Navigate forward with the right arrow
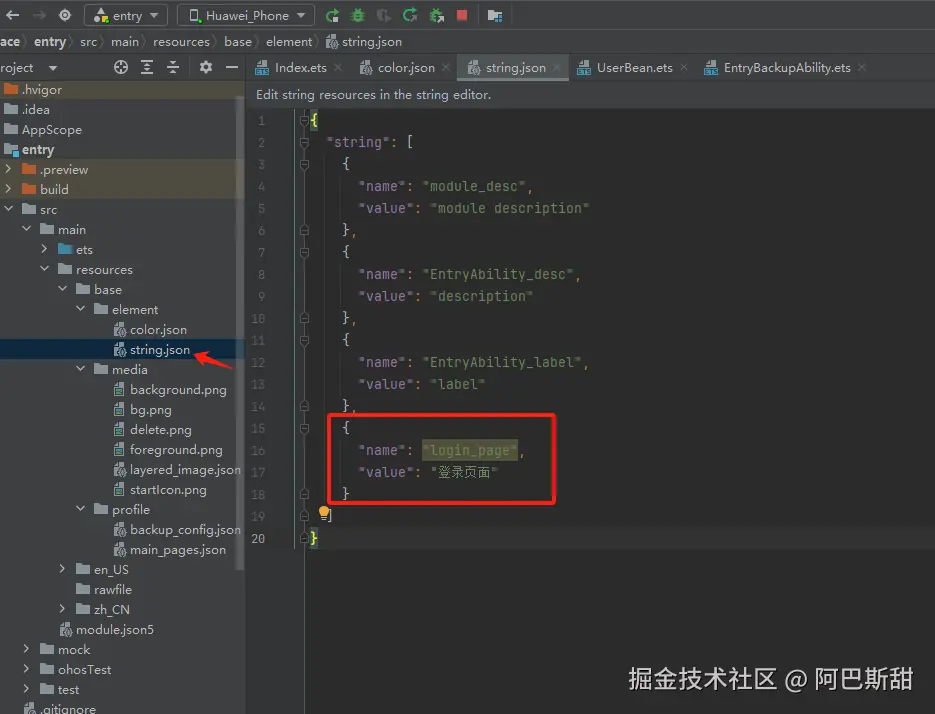The image size is (935, 714). 39,16
